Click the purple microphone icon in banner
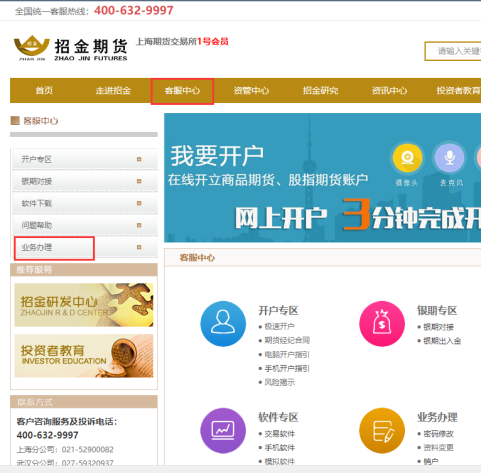The image size is (481, 473). pyautogui.click(x=450, y=158)
